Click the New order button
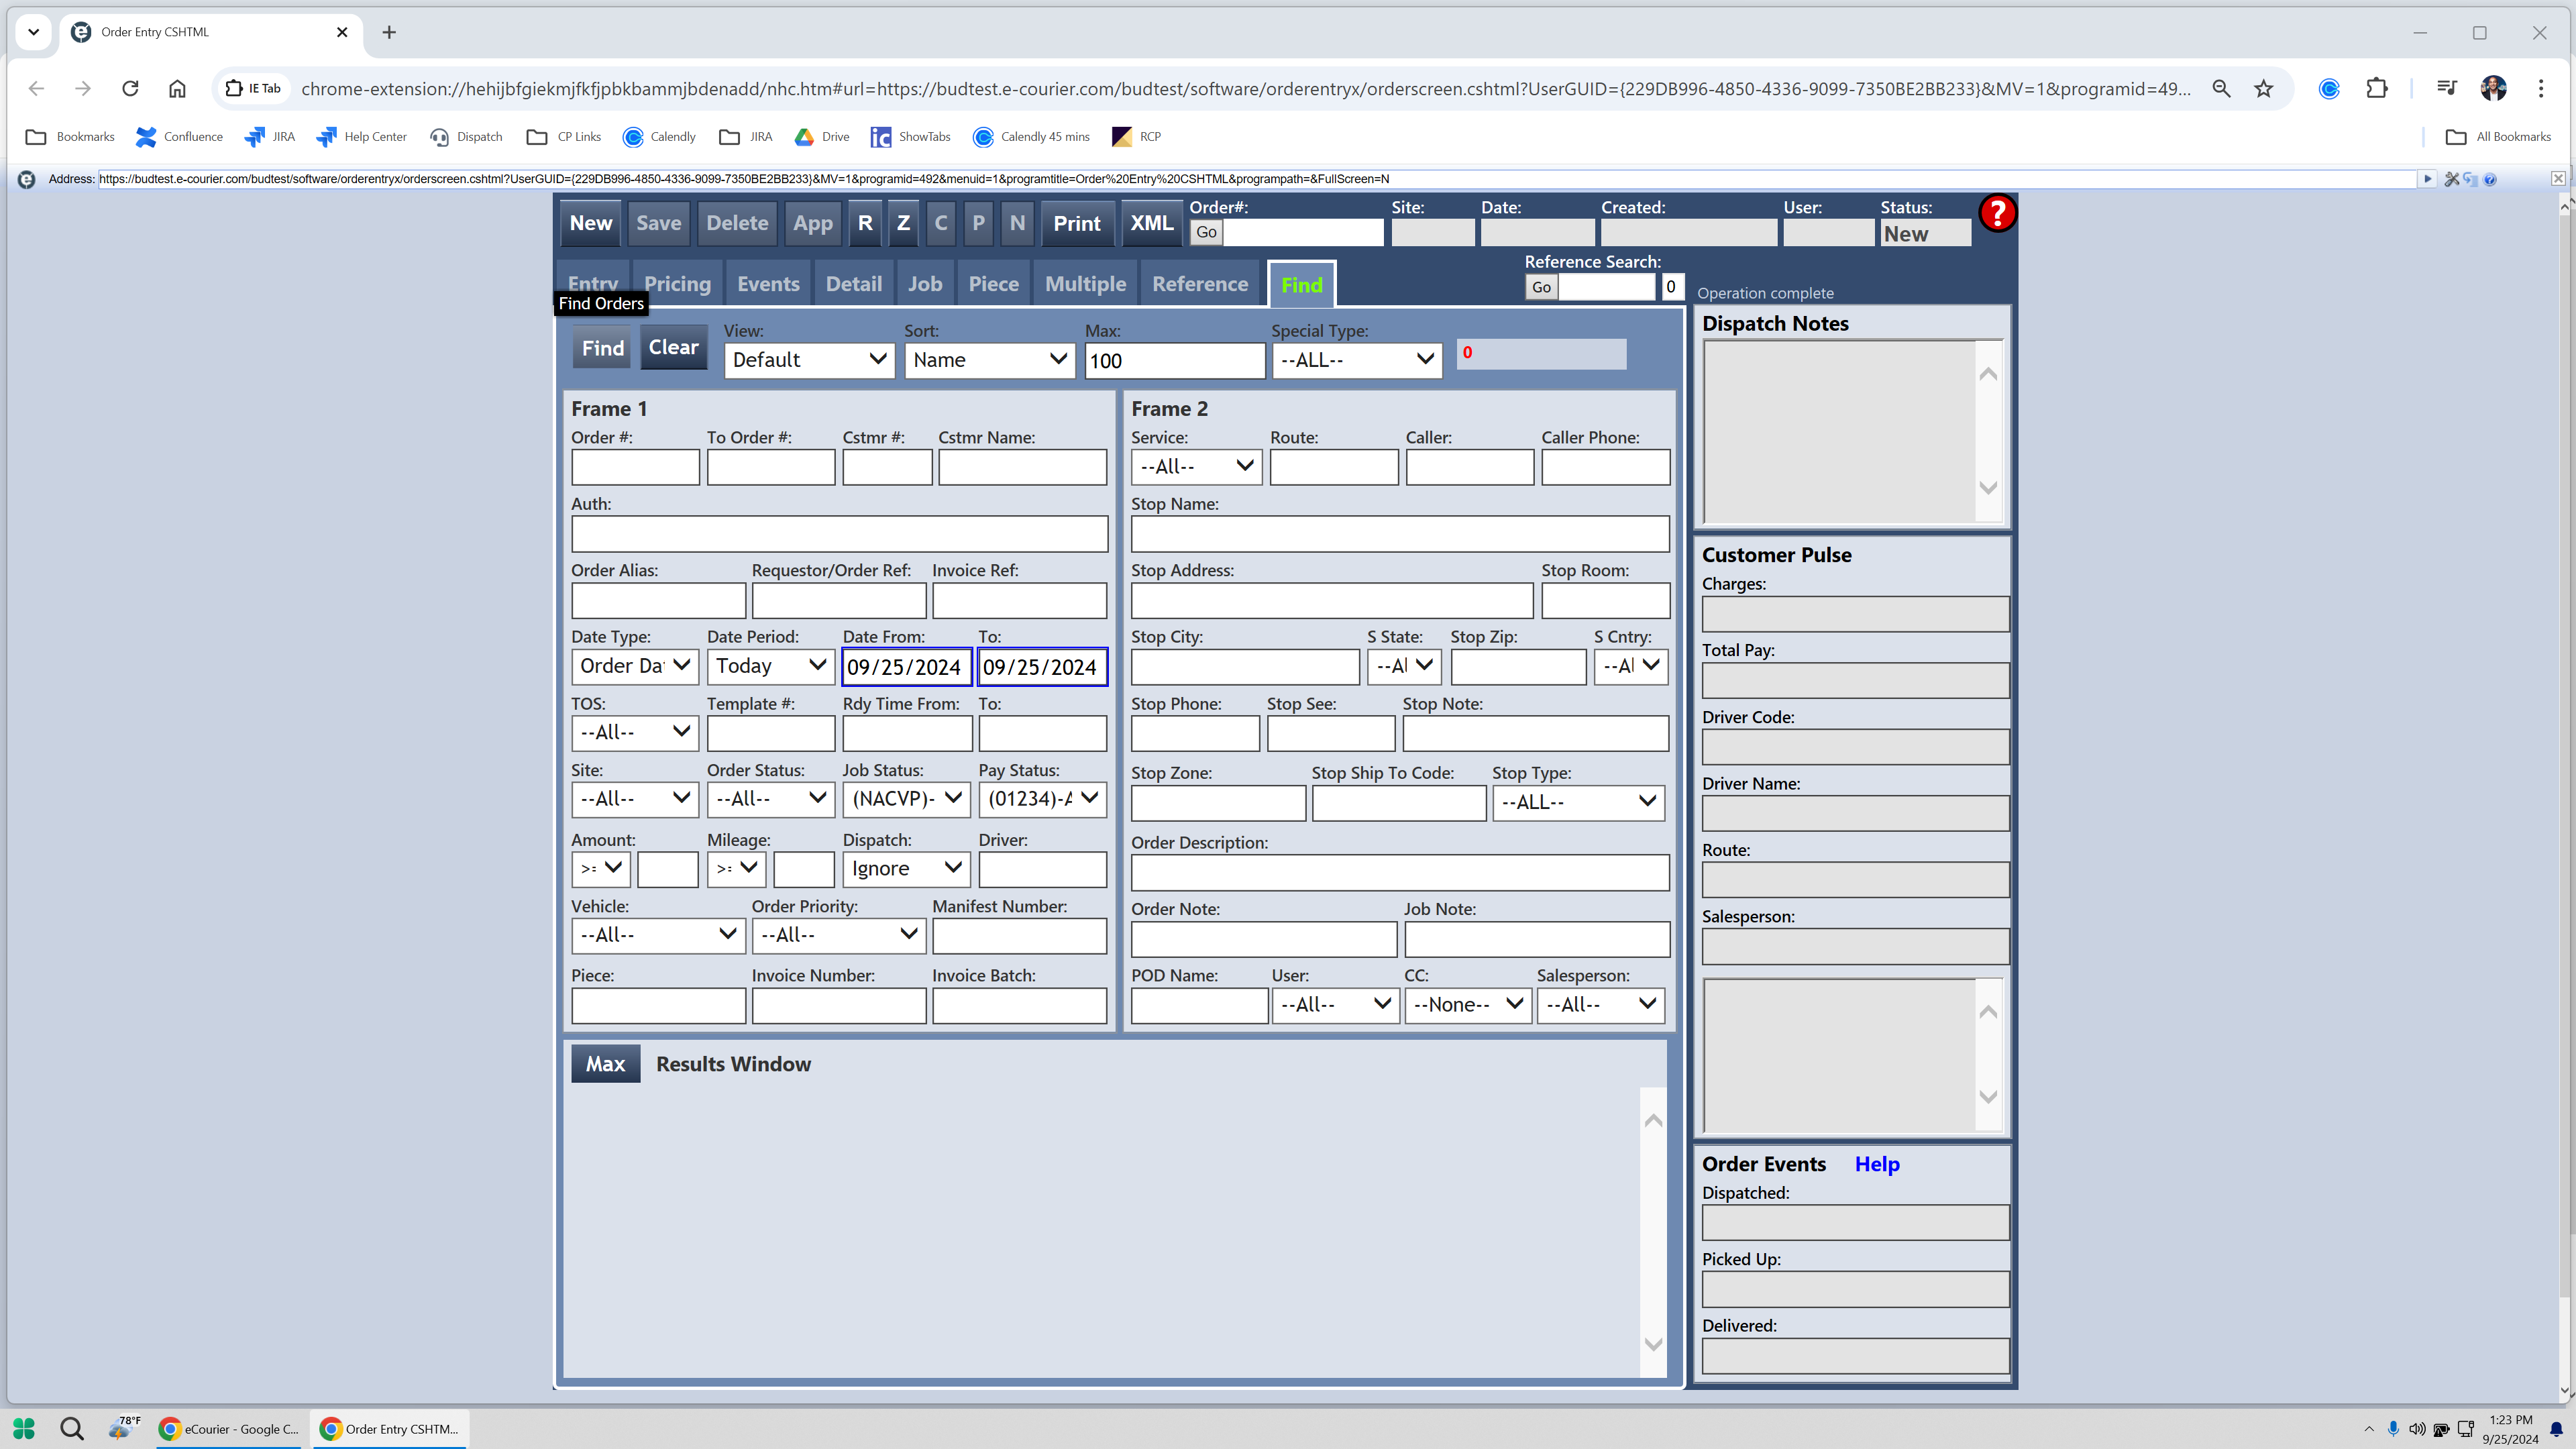The height and width of the screenshot is (1449, 2576). 591,223
